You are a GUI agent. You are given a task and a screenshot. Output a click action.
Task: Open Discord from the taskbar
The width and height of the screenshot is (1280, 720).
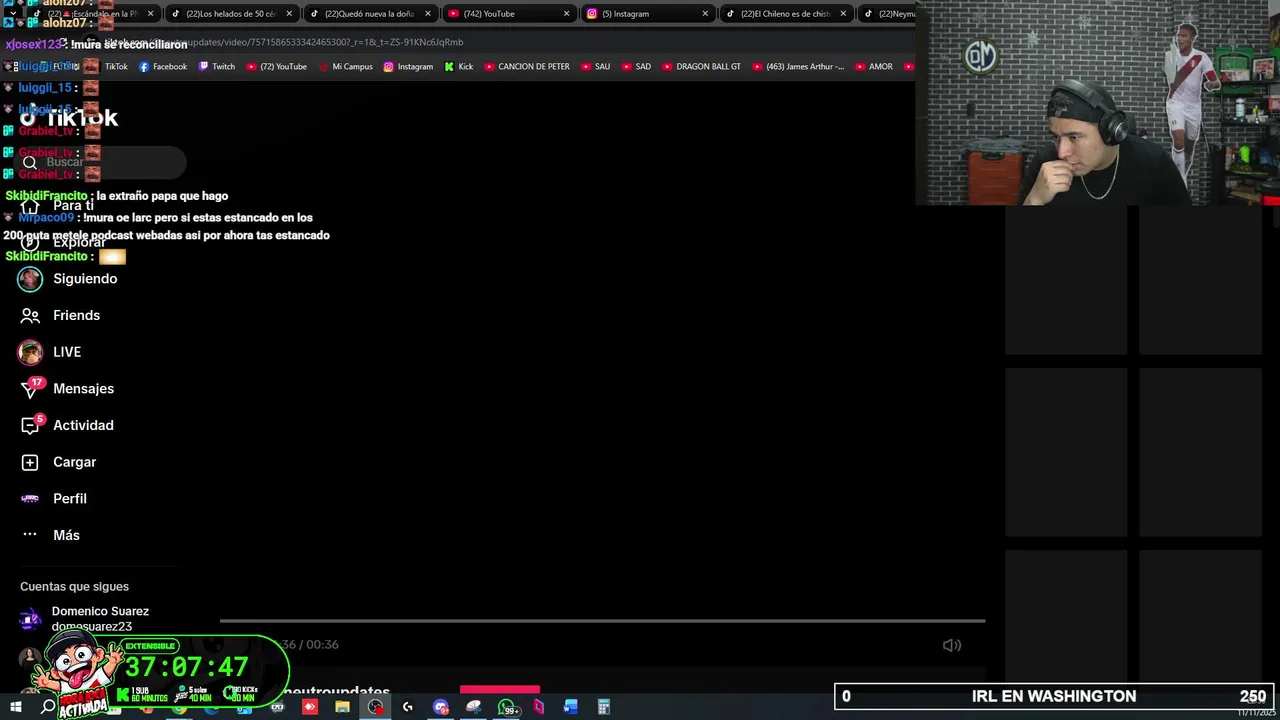441,707
